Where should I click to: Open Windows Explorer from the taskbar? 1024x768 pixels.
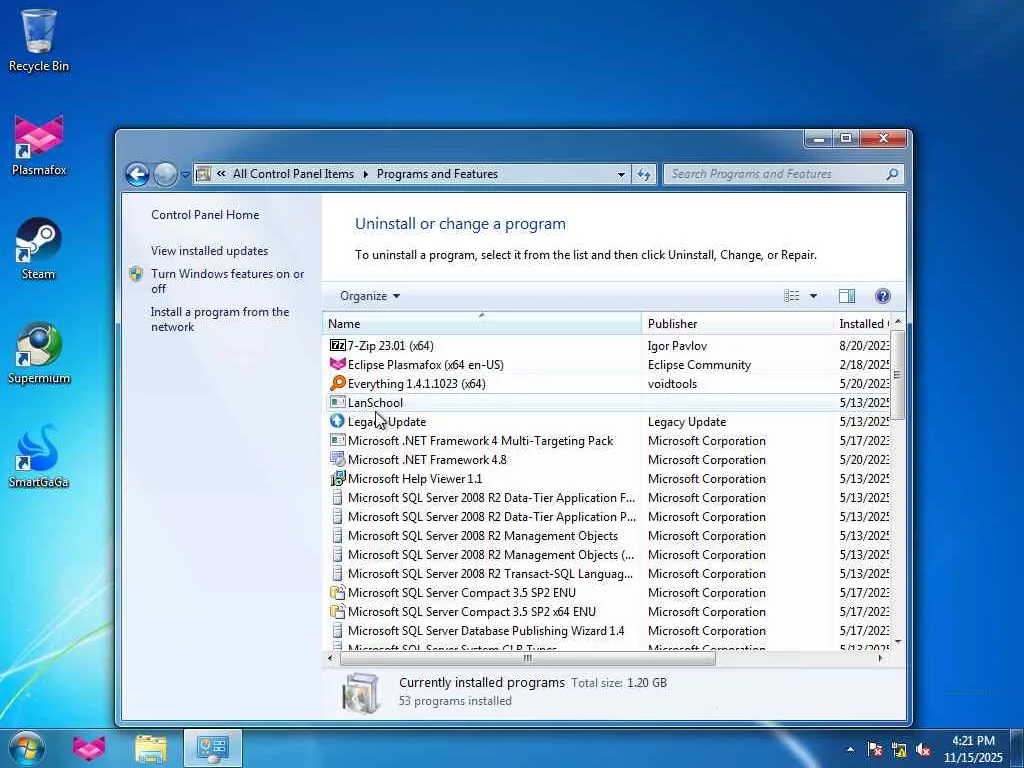[151, 748]
